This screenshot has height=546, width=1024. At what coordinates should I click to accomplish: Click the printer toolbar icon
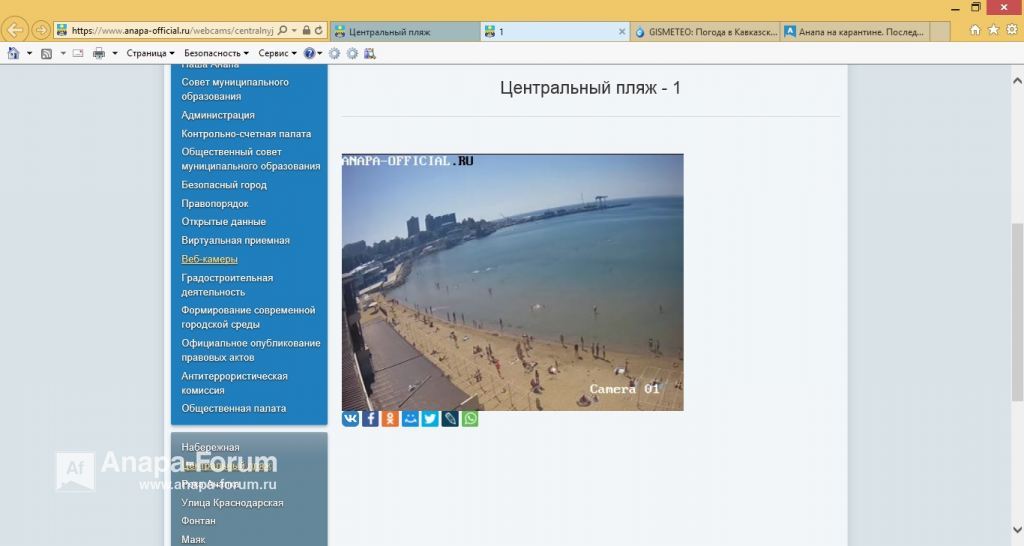[99, 54]
